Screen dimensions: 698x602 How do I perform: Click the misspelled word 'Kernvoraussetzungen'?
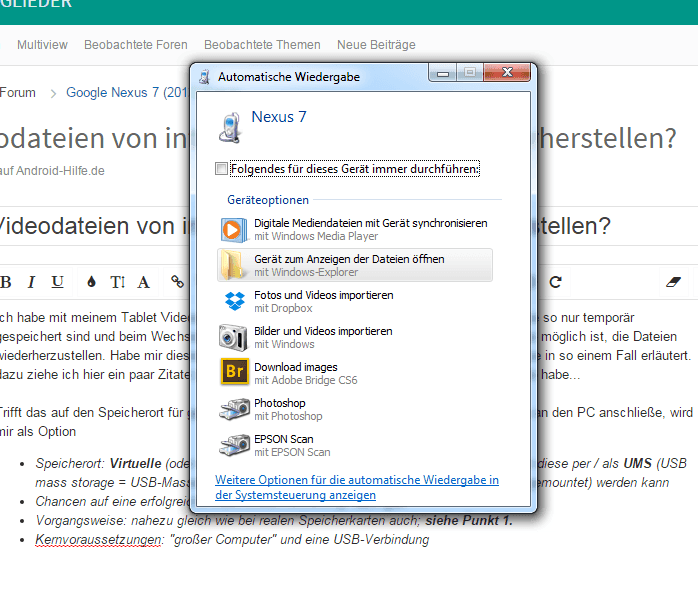pos(98,540)
